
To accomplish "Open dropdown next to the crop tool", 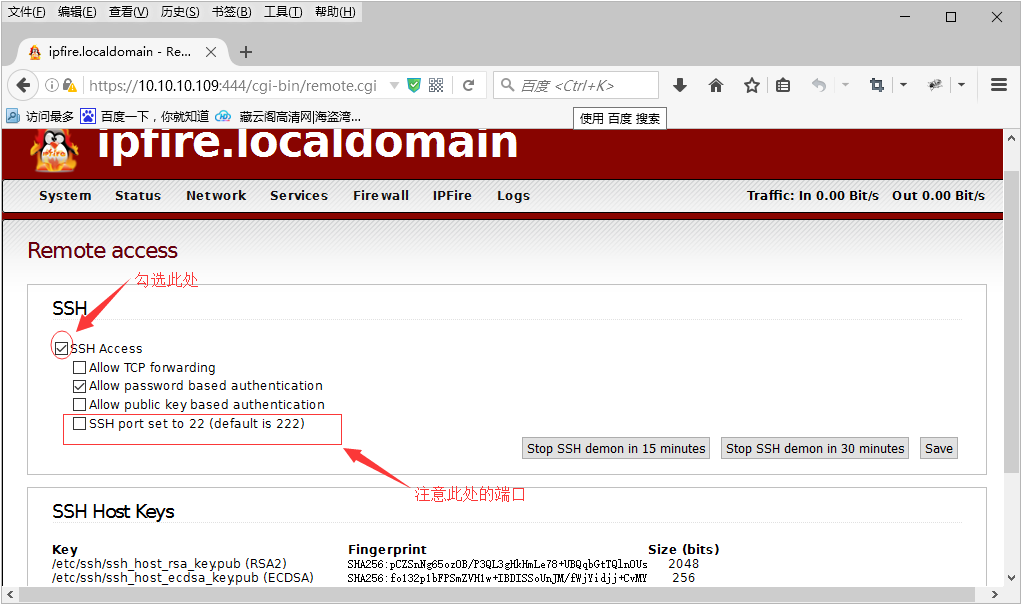I will pos(903,85).
